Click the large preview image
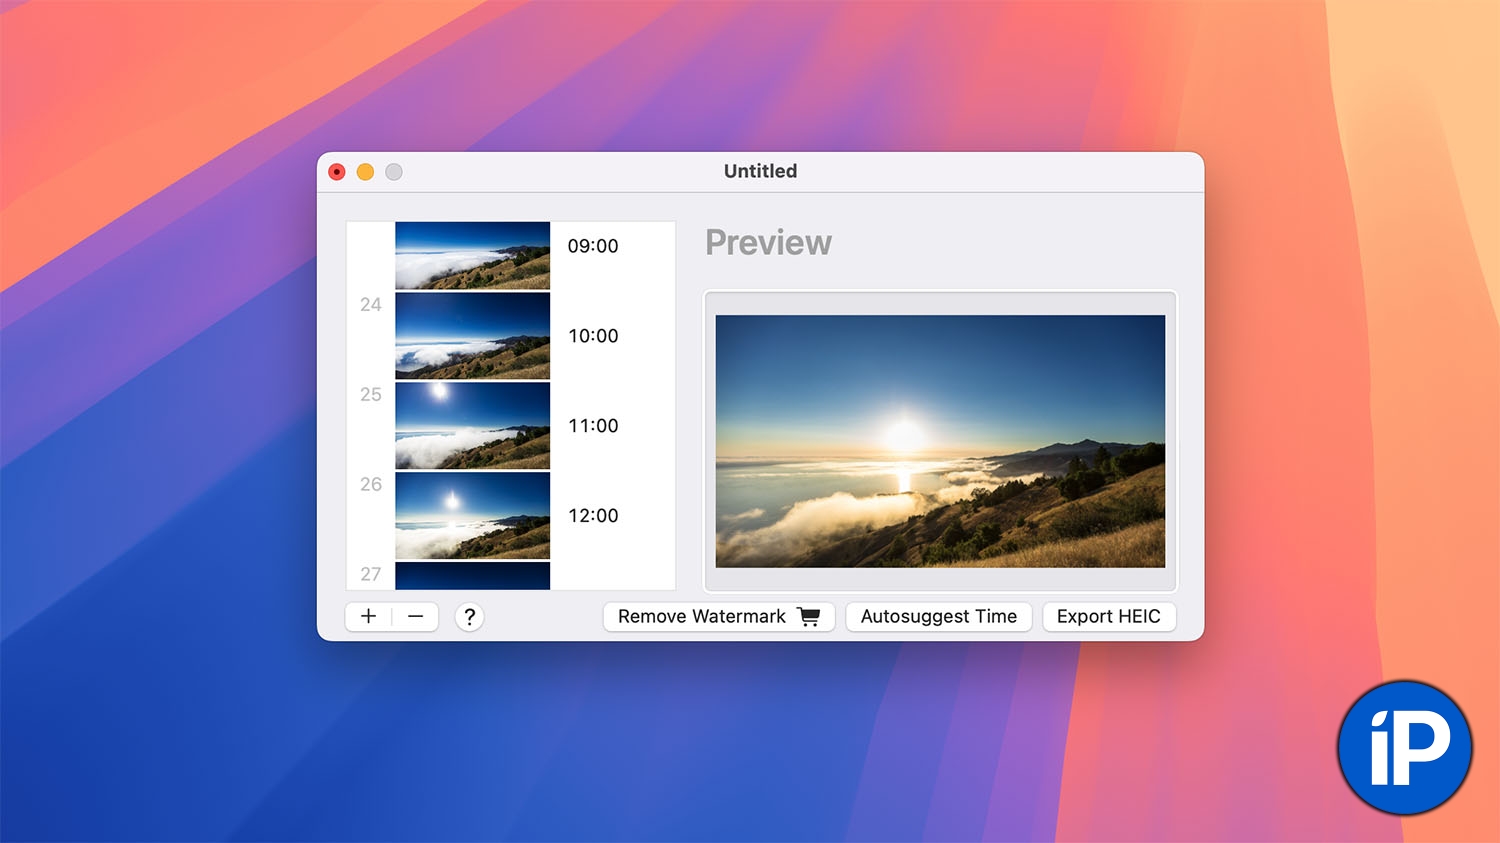1500x843 pixels. 940,441
